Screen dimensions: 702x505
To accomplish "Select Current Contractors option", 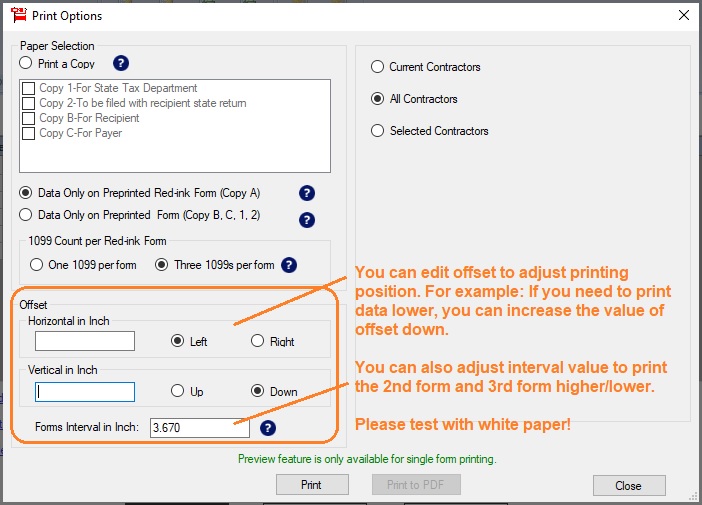I will 377,67.
